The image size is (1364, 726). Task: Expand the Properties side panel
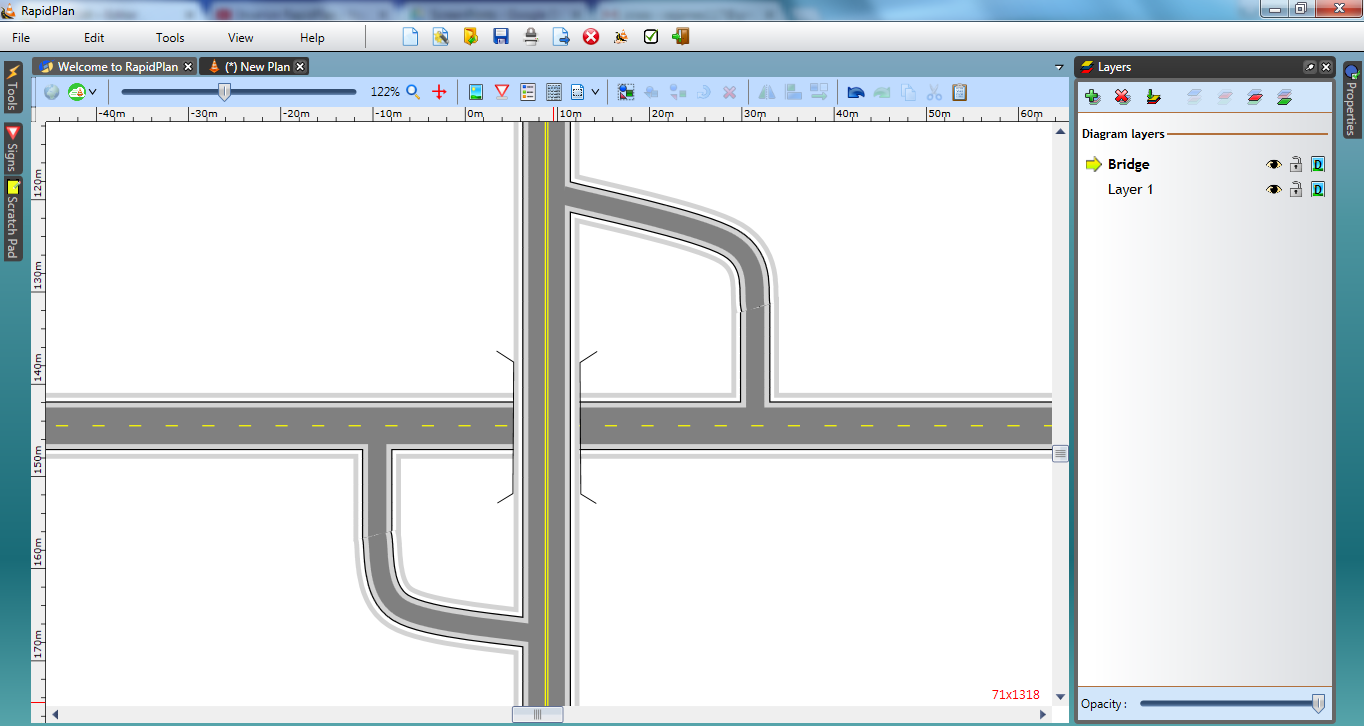pyautogui.click(x=1351, y=100)
